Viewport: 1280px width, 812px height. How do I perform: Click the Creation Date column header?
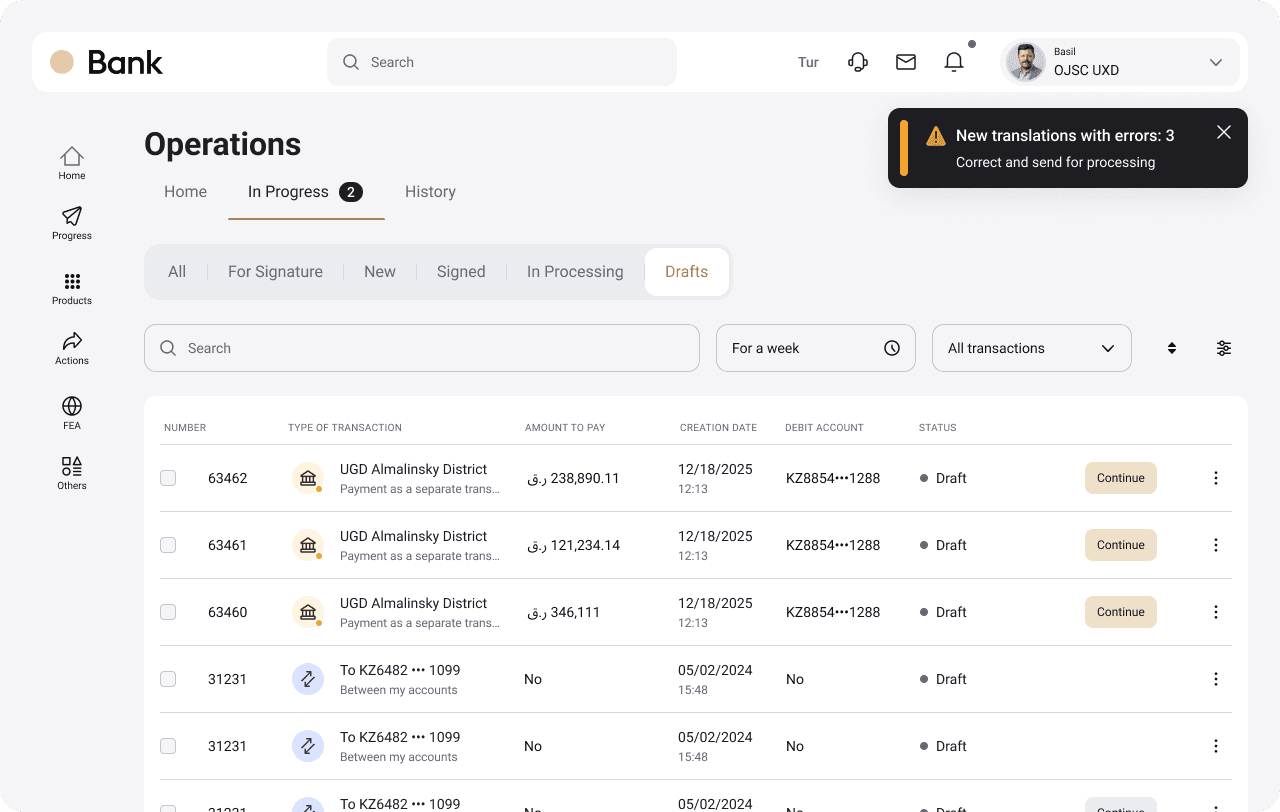[x=718, y=428]
